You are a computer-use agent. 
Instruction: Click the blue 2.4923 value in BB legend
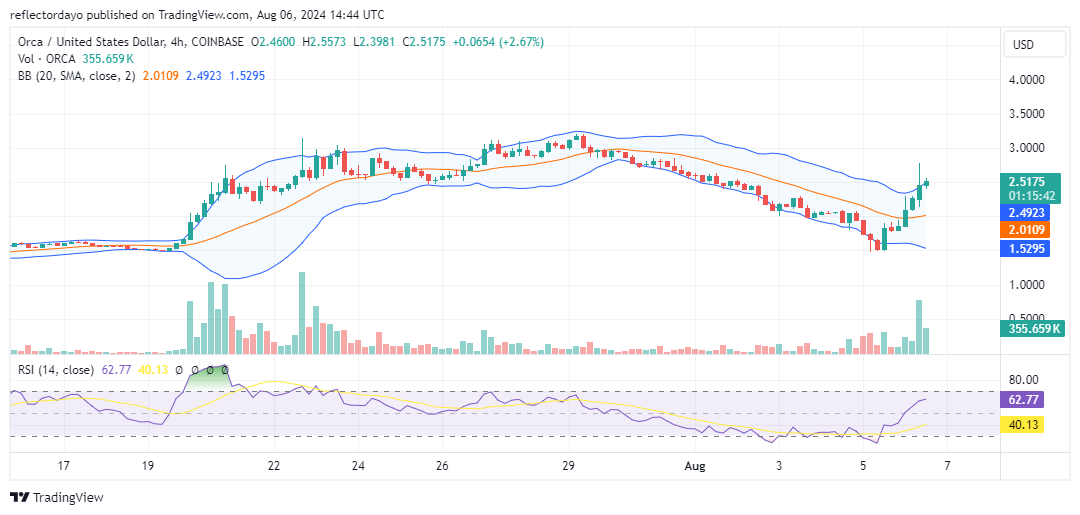(x=202, y=76)
